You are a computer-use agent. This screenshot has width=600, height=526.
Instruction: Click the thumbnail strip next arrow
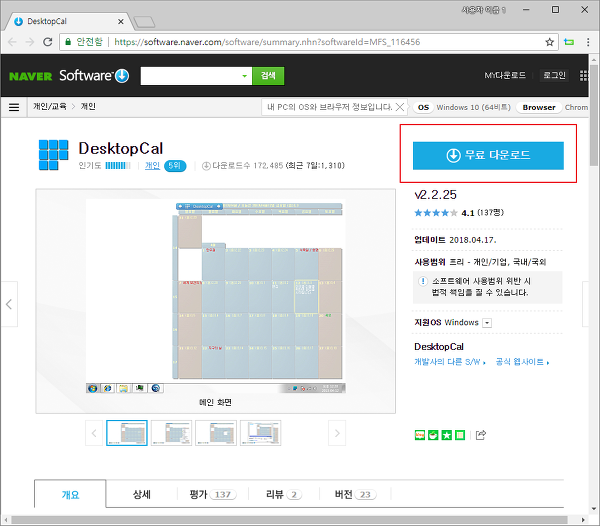tap(337, 433)
